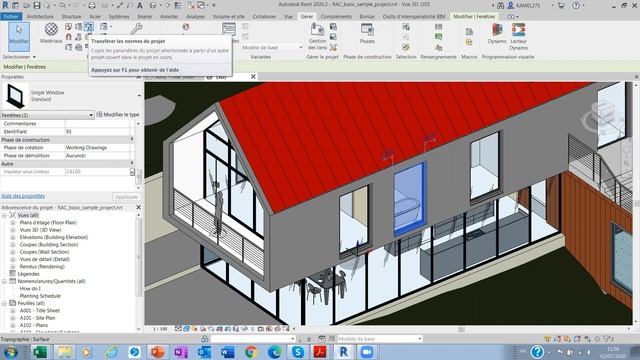Image resolution: width=640 pixels, height=360 pixels.
Task: Open the wrench additional settings tool
Action: click(136, 28)
